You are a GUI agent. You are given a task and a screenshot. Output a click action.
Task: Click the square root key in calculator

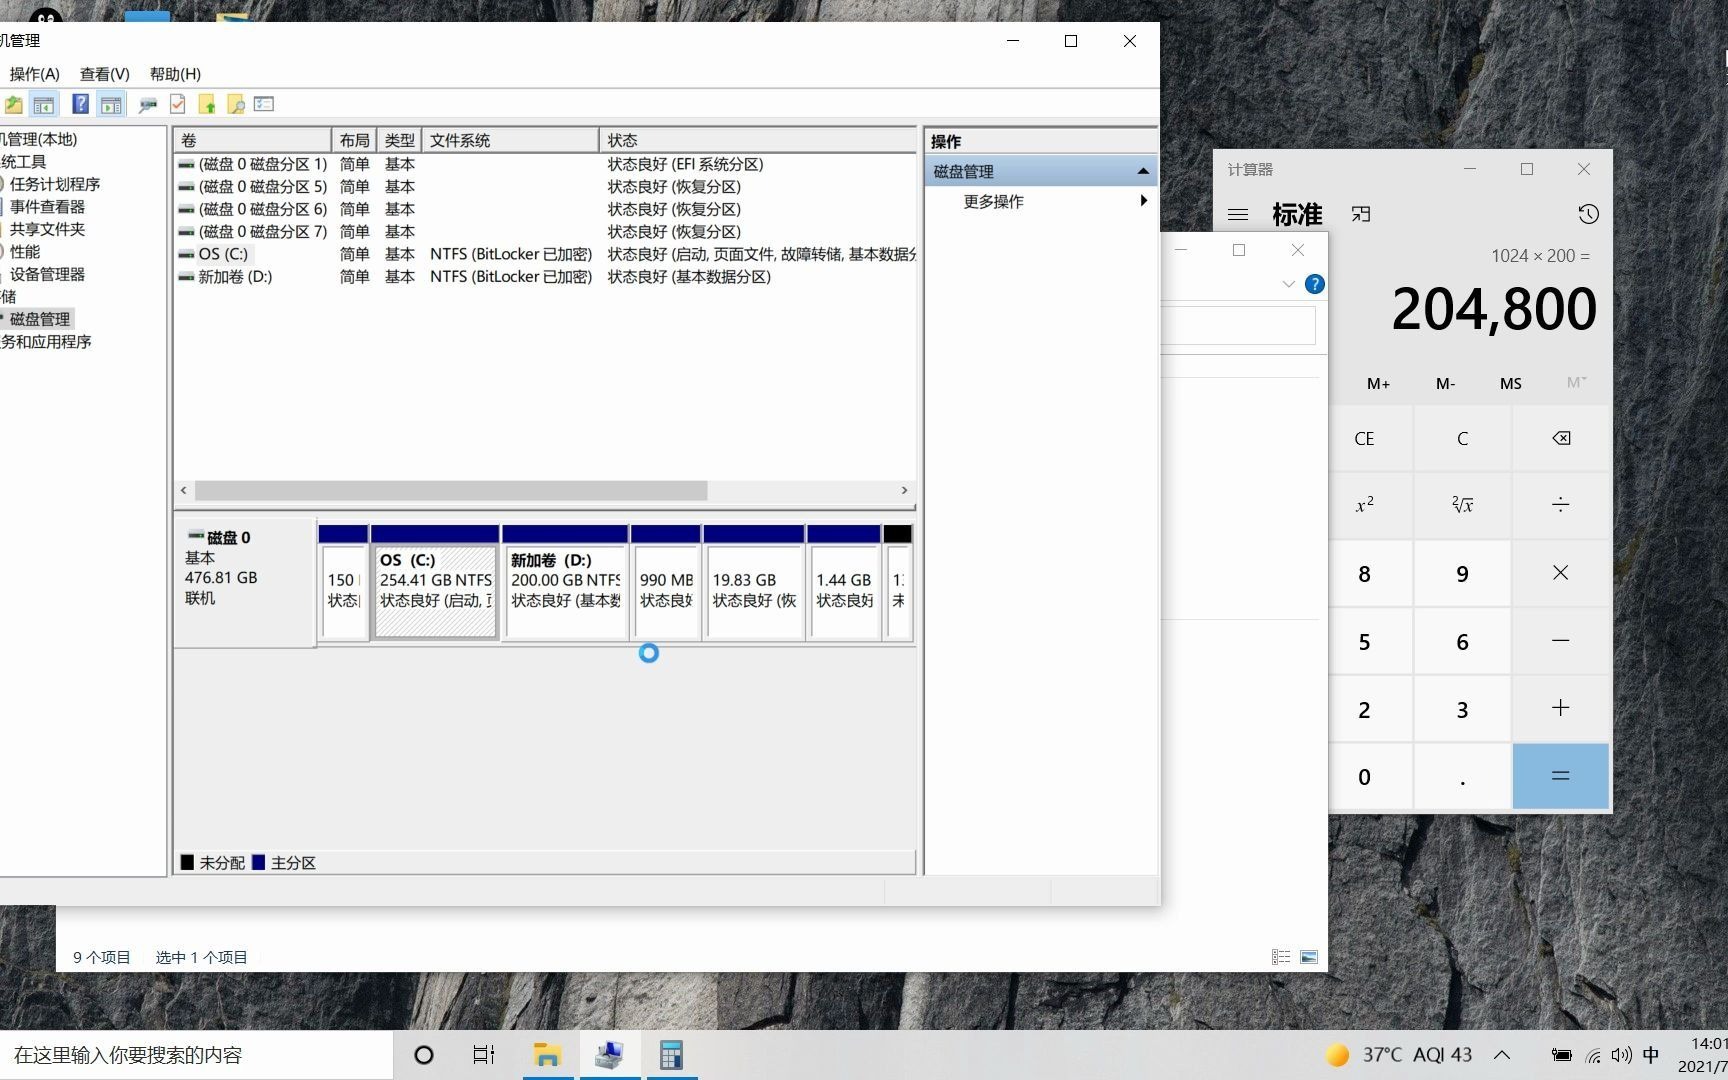(x=1462, y=505)
